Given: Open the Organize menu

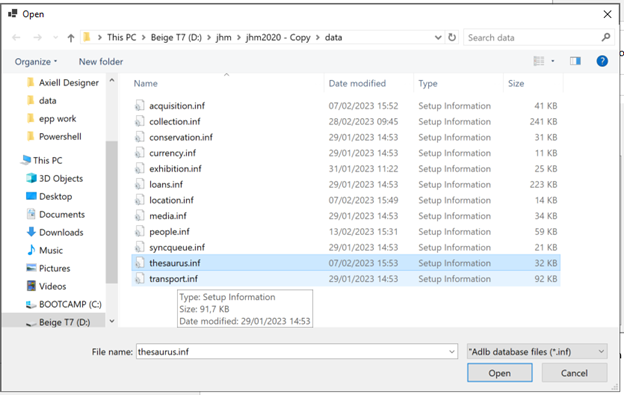Looking at the screenshot, I should [x=36, y=62].
